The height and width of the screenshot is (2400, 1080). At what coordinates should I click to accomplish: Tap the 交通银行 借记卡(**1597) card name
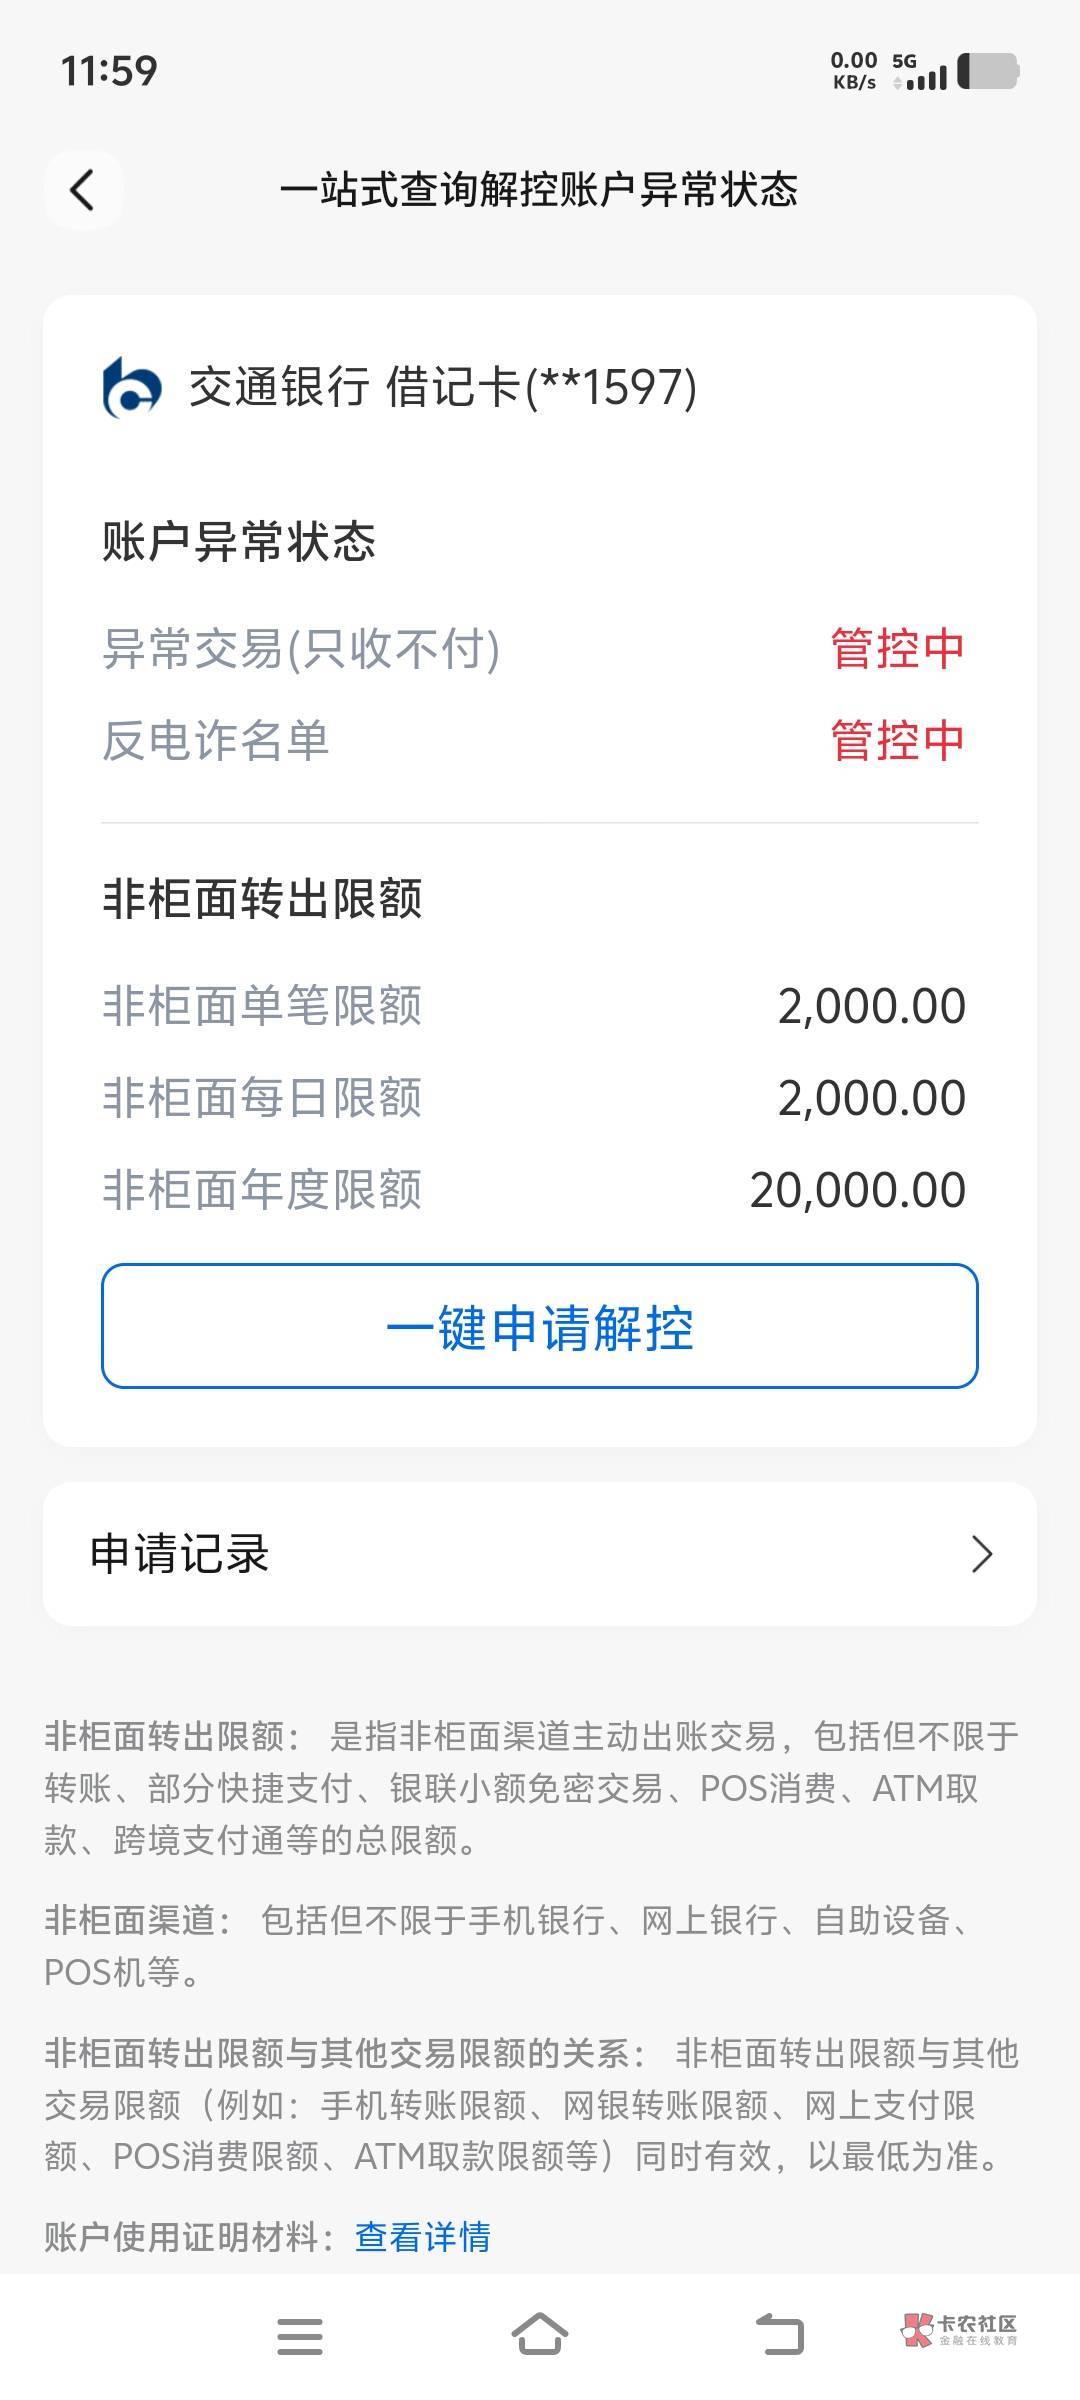coord(442,388)
